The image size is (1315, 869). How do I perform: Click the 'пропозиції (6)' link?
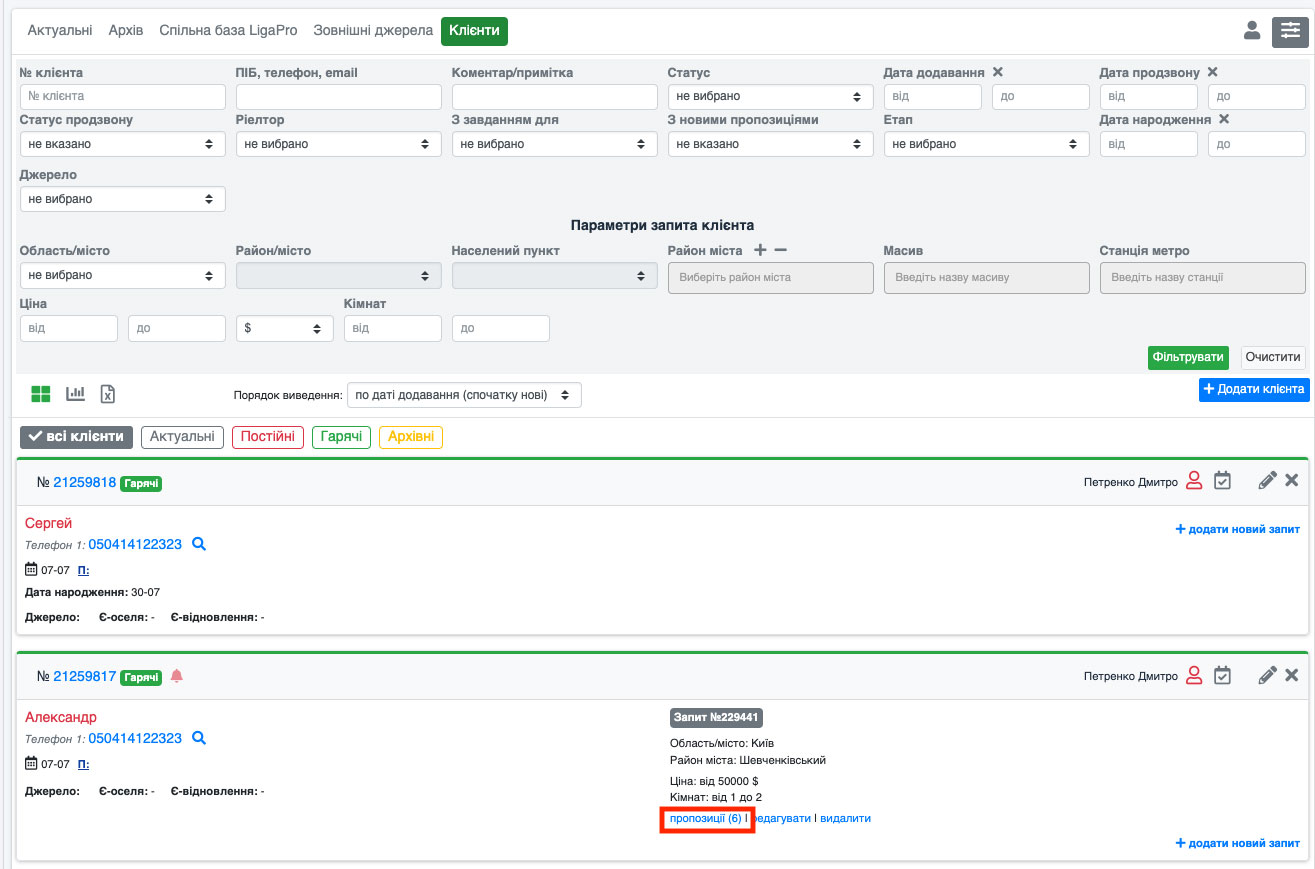tap(705, 818)
